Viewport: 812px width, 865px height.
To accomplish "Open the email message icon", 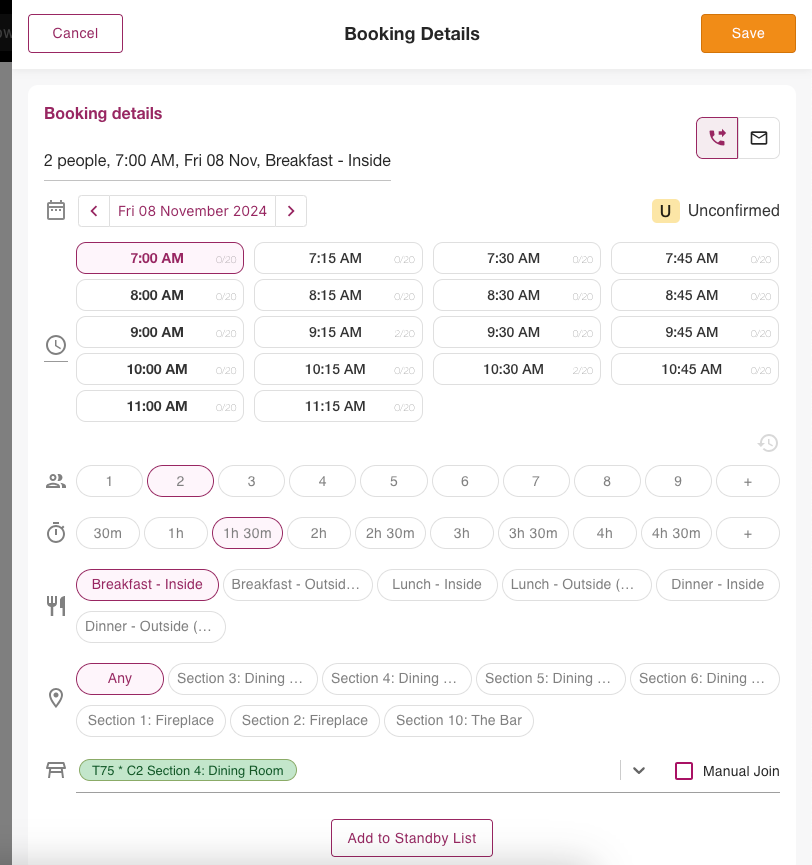I will [x=759, y=138].
